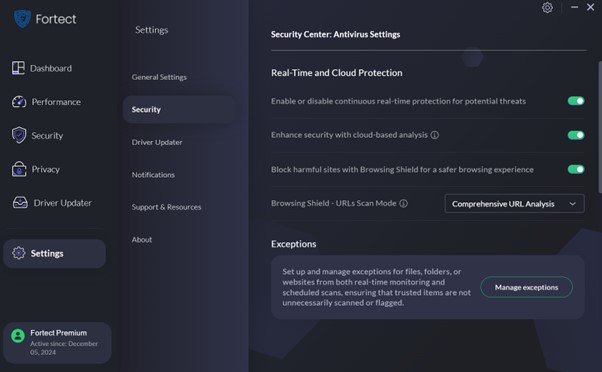
Task: Click the Settings gear icon in sidebar
Action: click(18, 253)
